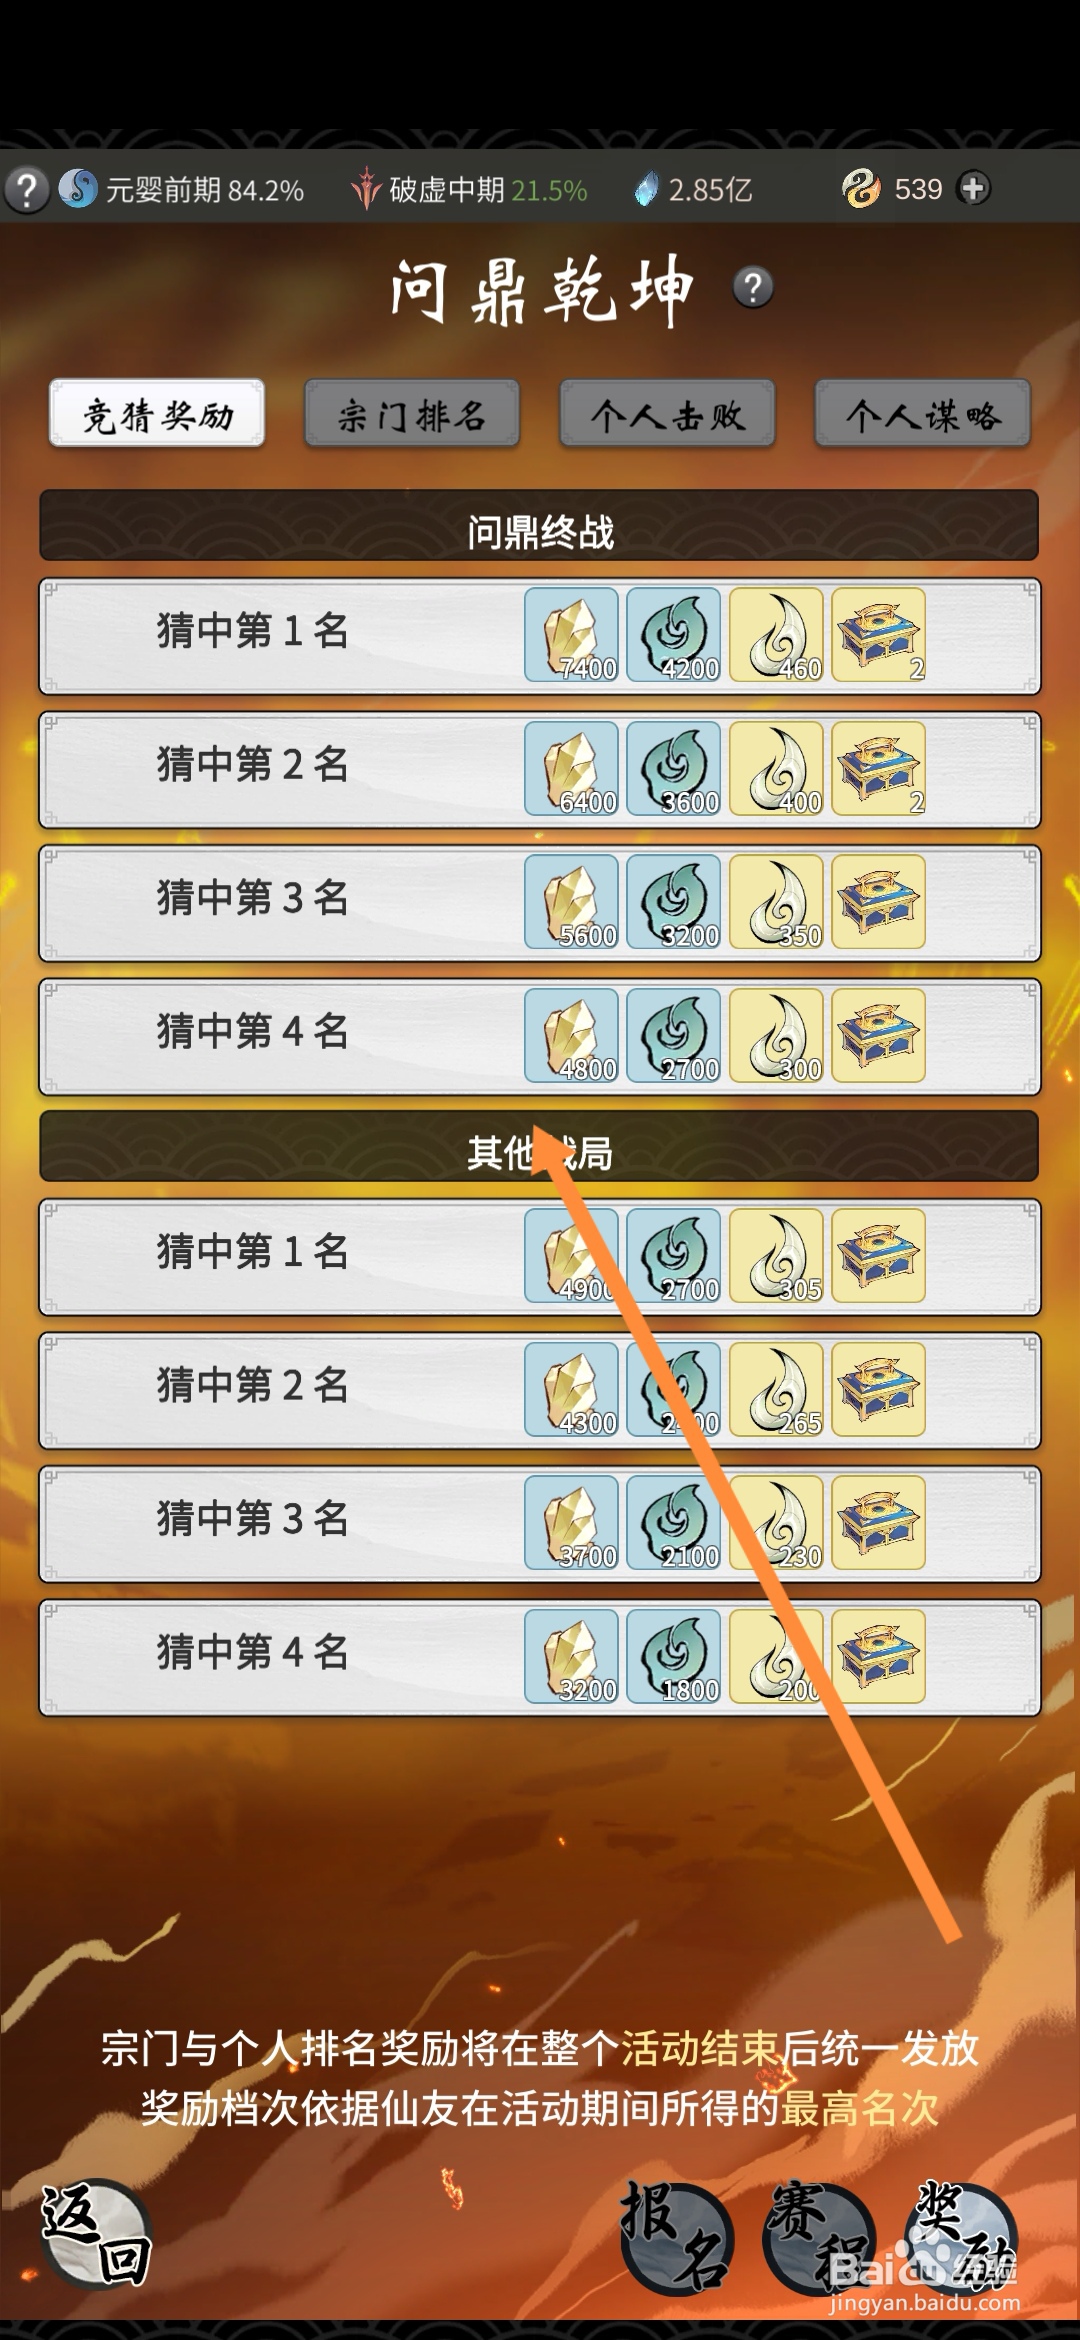The image size is (1080, 2340).
Task: Tap the 3200 crystal icon in the last row
Action: (x=571, y=1657)
